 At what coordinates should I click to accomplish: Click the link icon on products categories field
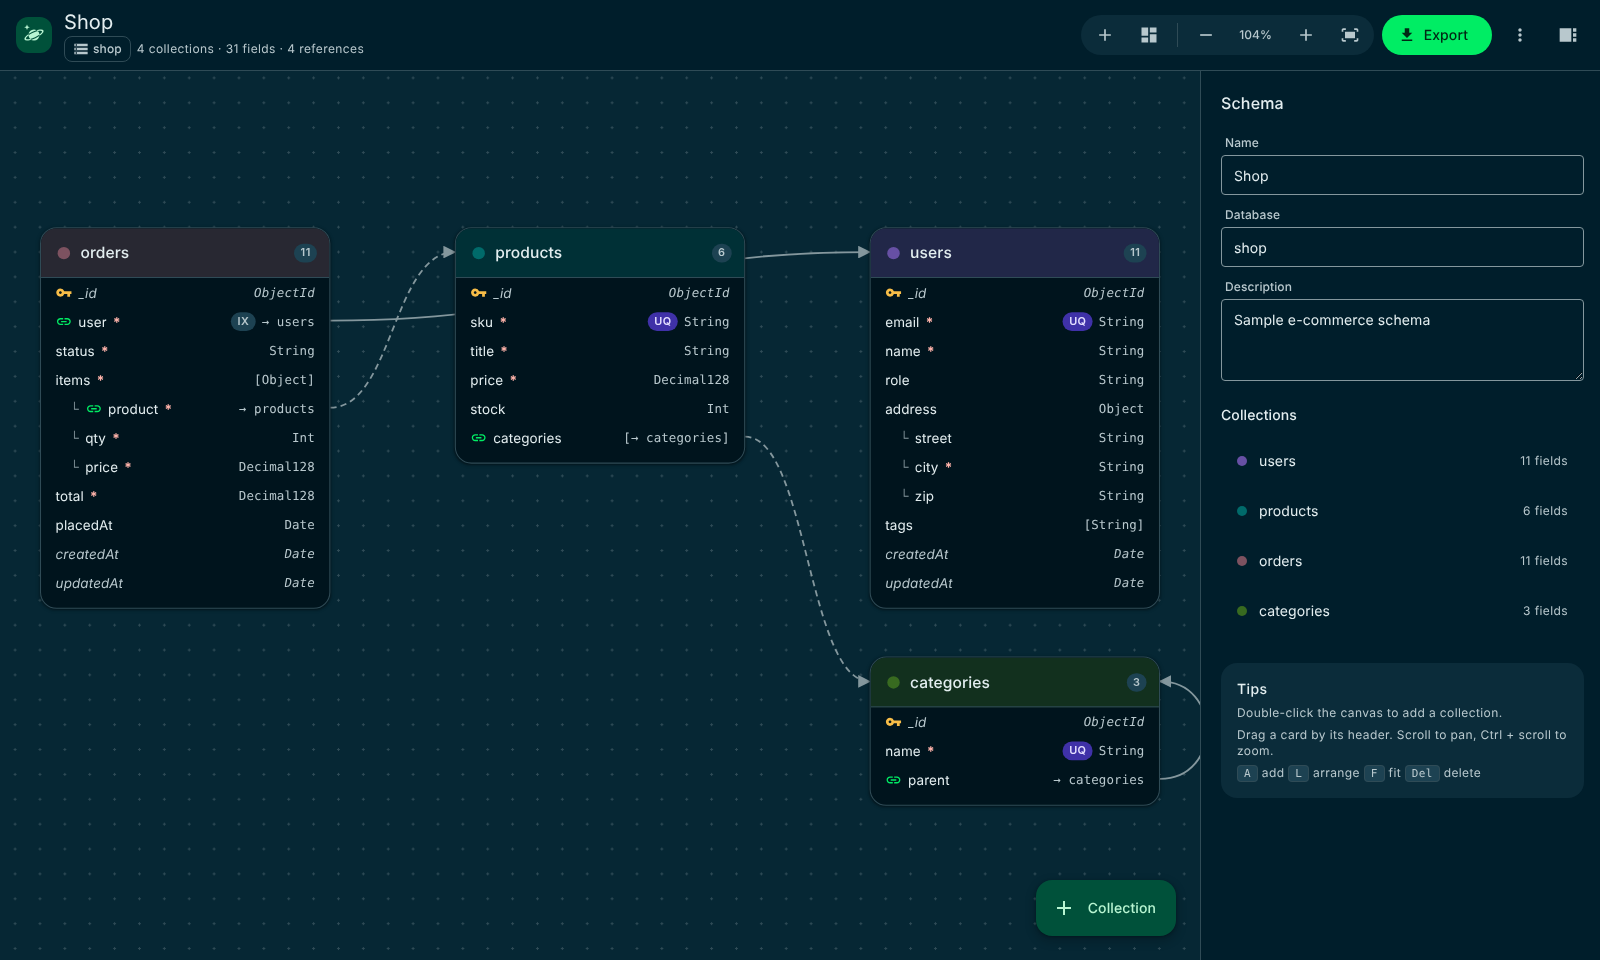479,438
